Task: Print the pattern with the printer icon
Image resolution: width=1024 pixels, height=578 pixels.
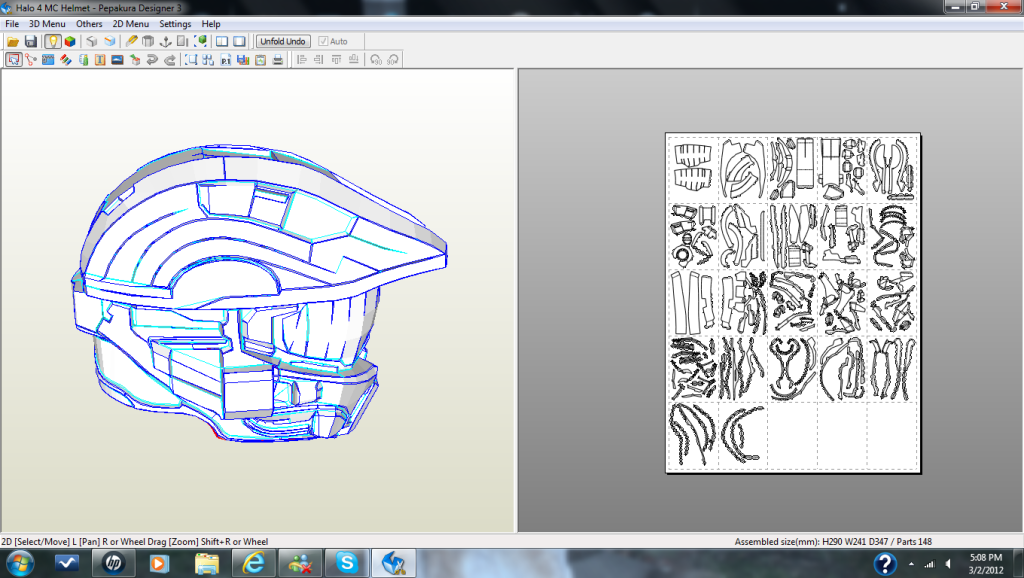Action: [278, 59]
